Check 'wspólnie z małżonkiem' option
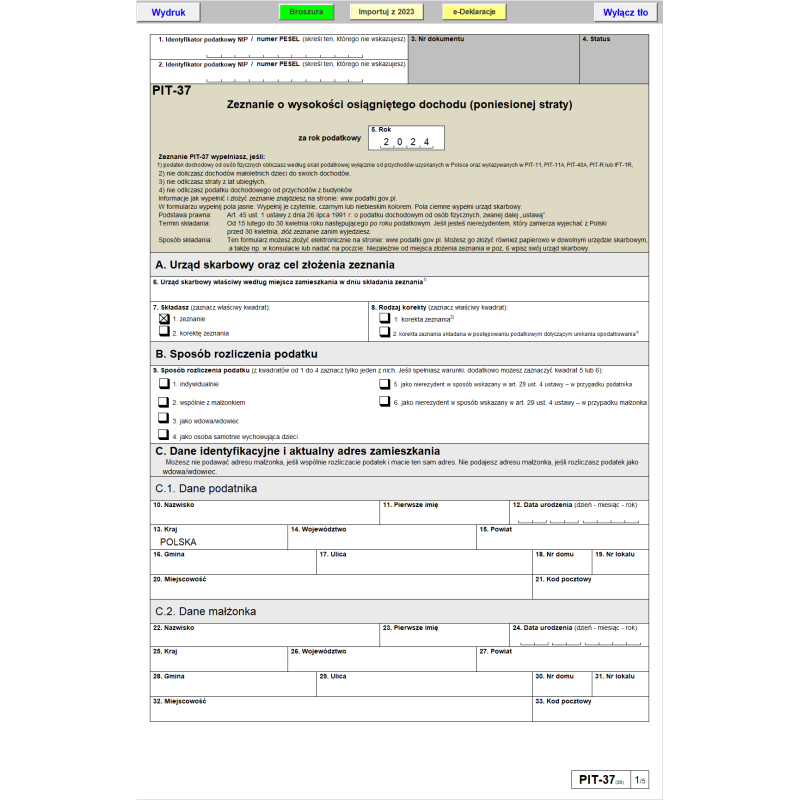800x800 pixels. 164,401
